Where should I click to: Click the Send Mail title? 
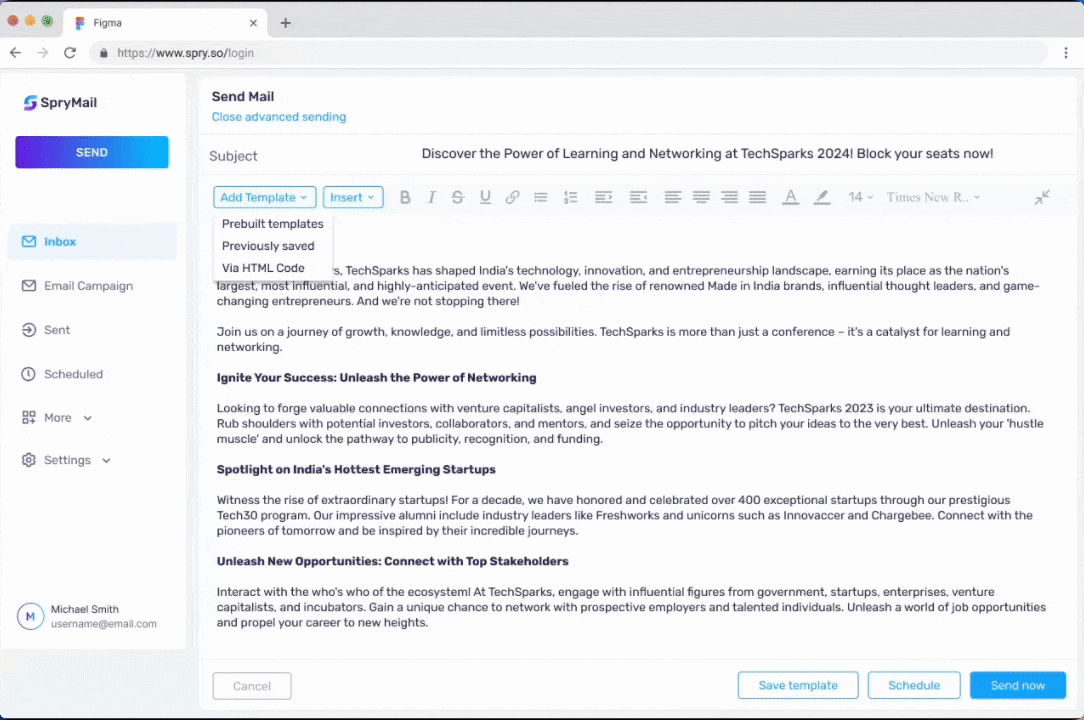243,97
